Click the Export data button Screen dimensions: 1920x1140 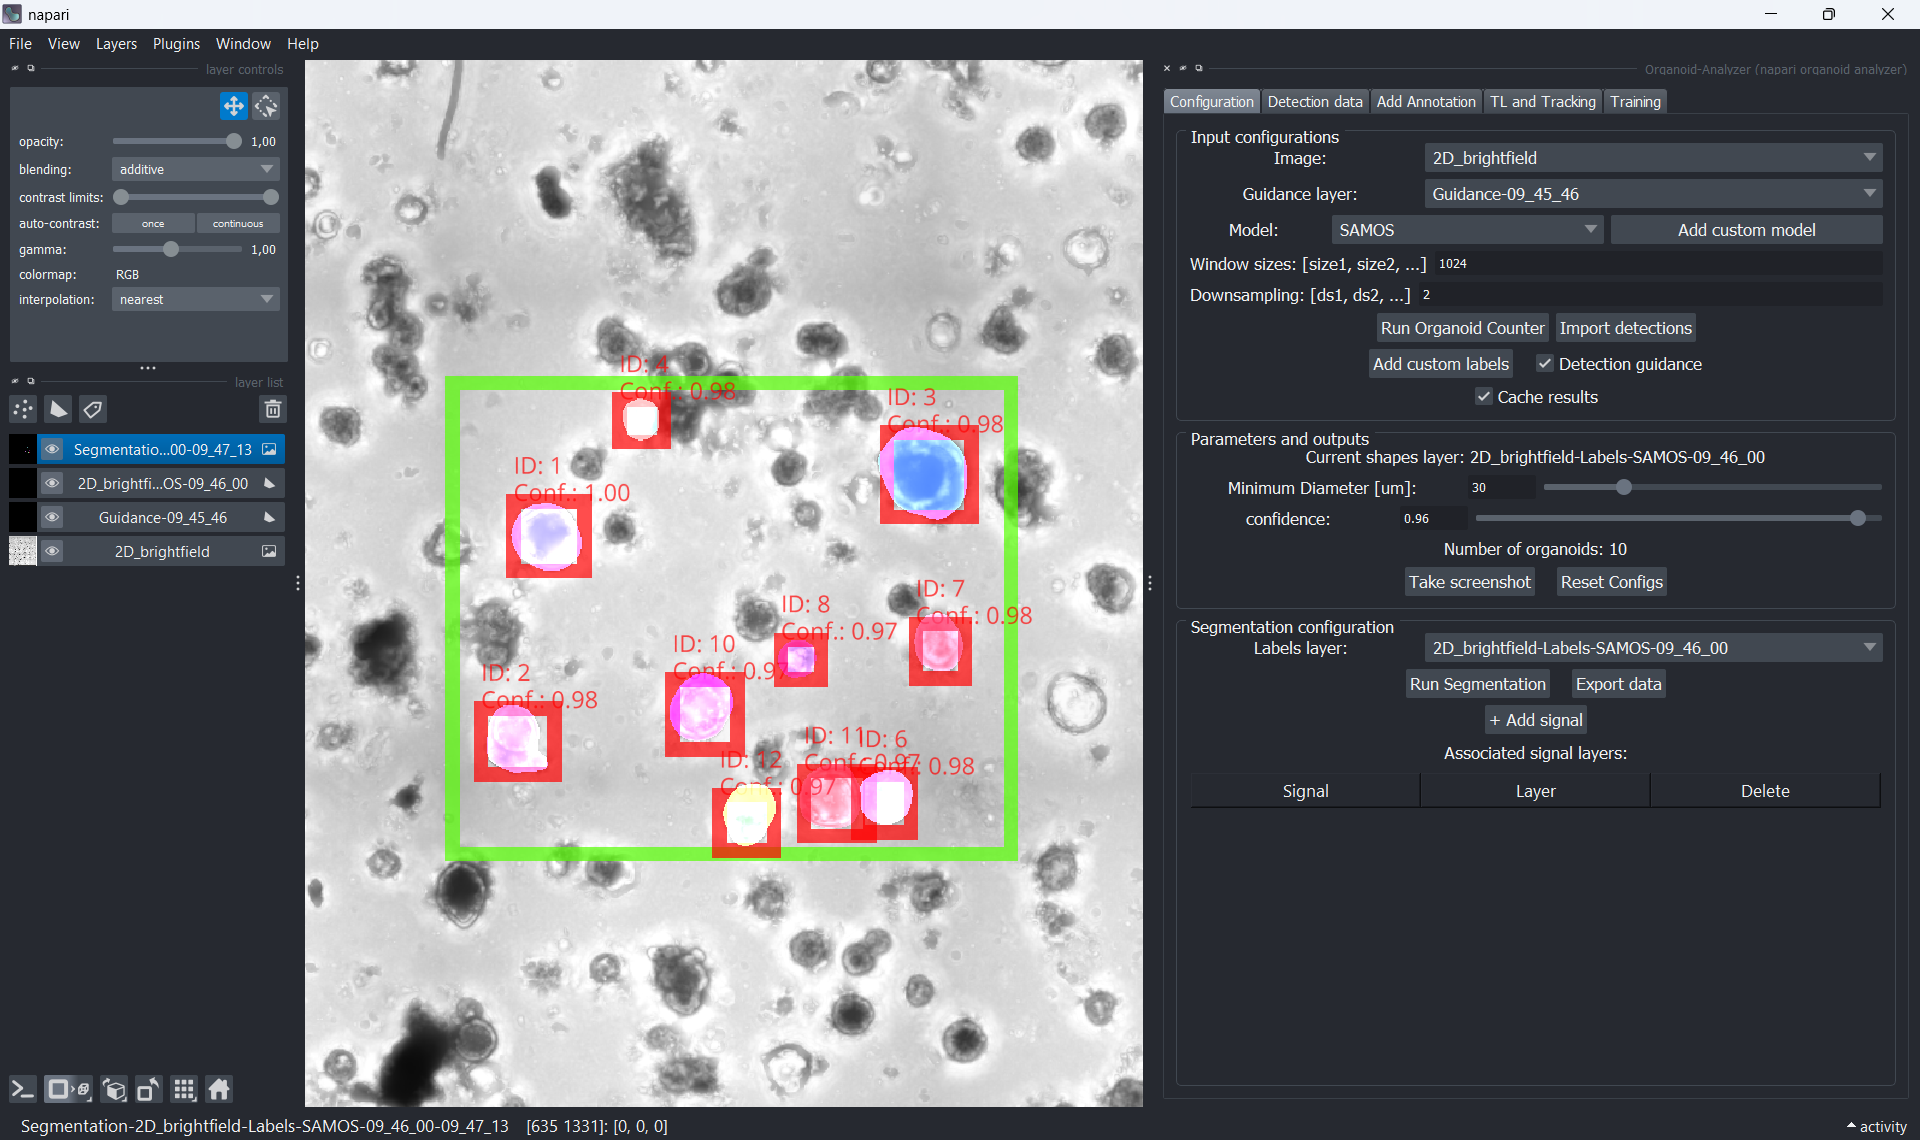pos(1618,684)
